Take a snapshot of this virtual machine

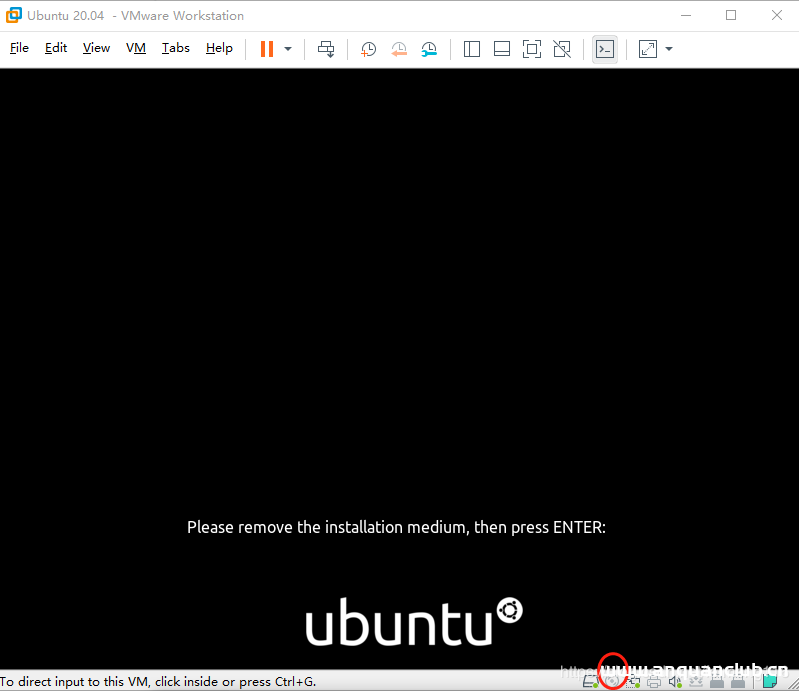(368, 48)
